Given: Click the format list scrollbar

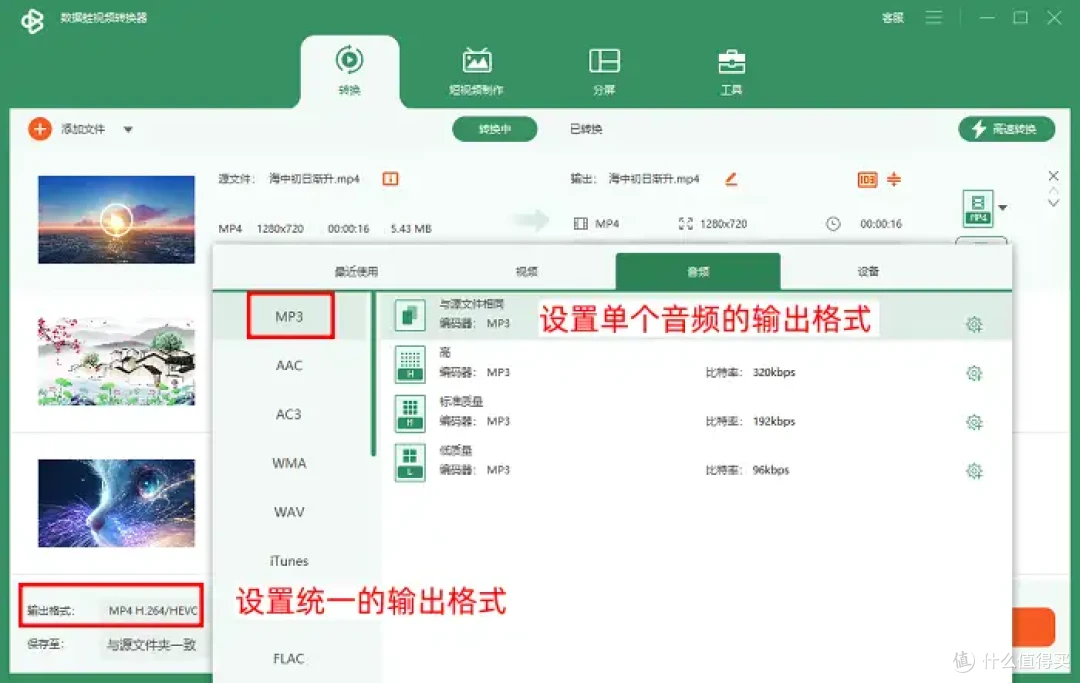Looking at the screenshot, I should [x=373, y=375].
